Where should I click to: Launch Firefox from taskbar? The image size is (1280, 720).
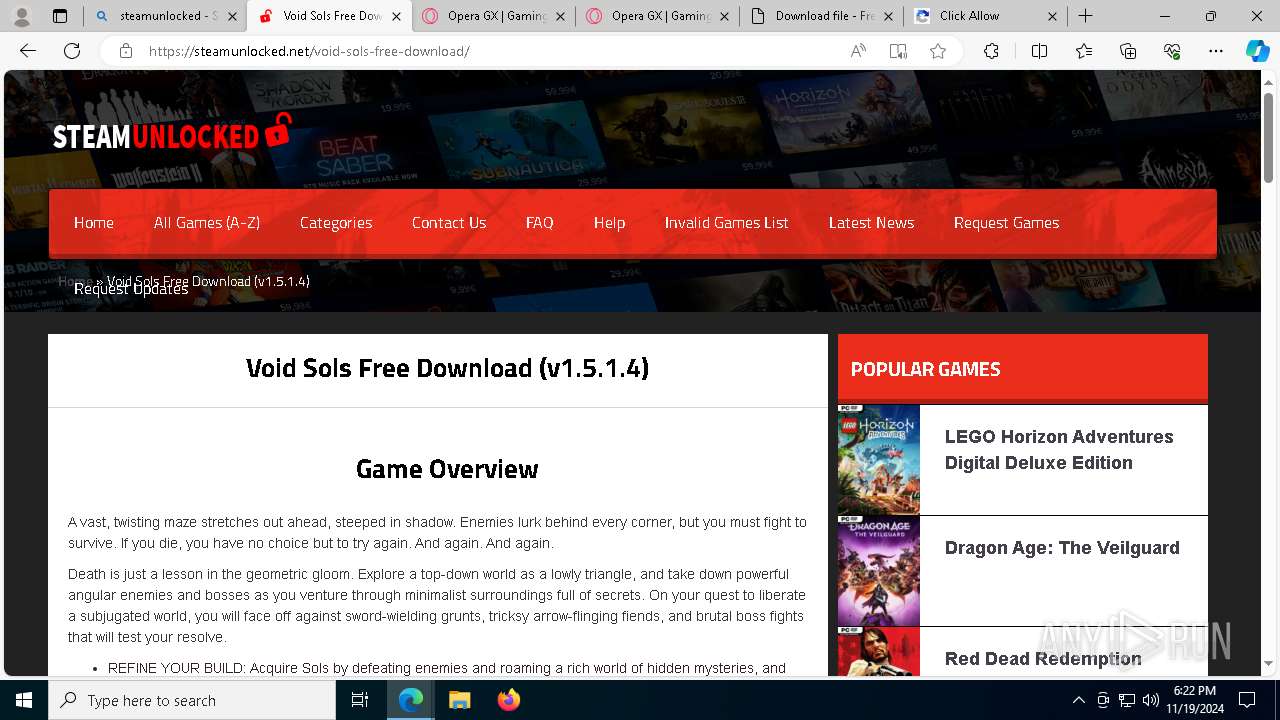click(508, 700)
